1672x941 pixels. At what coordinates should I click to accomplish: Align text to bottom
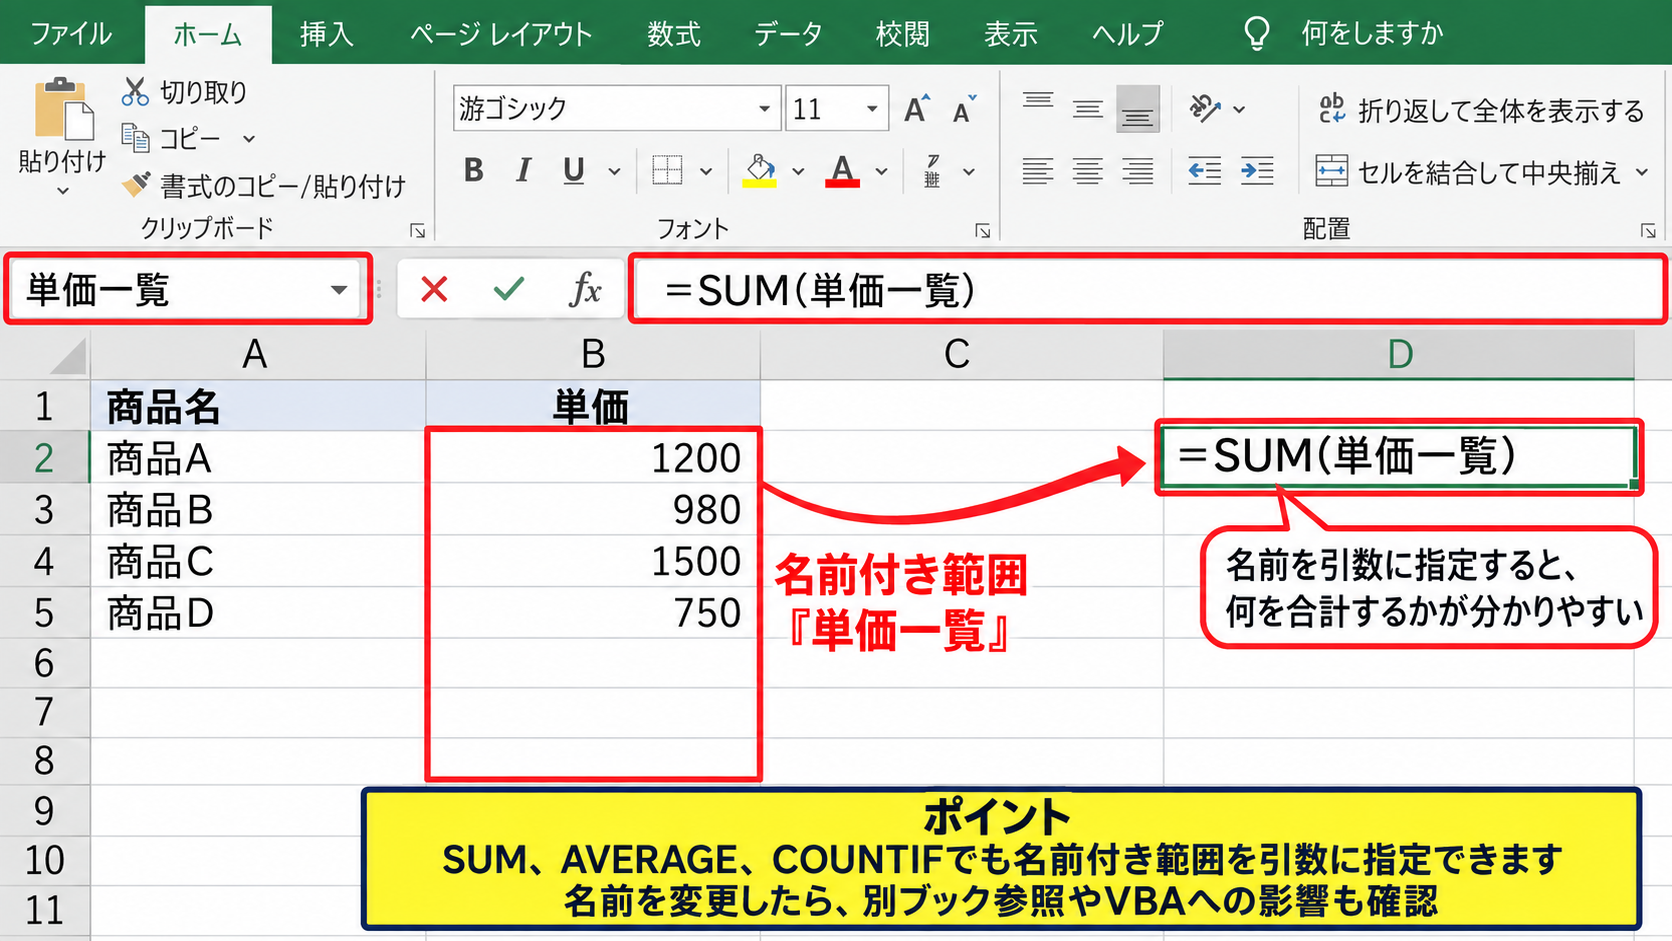1137,109
